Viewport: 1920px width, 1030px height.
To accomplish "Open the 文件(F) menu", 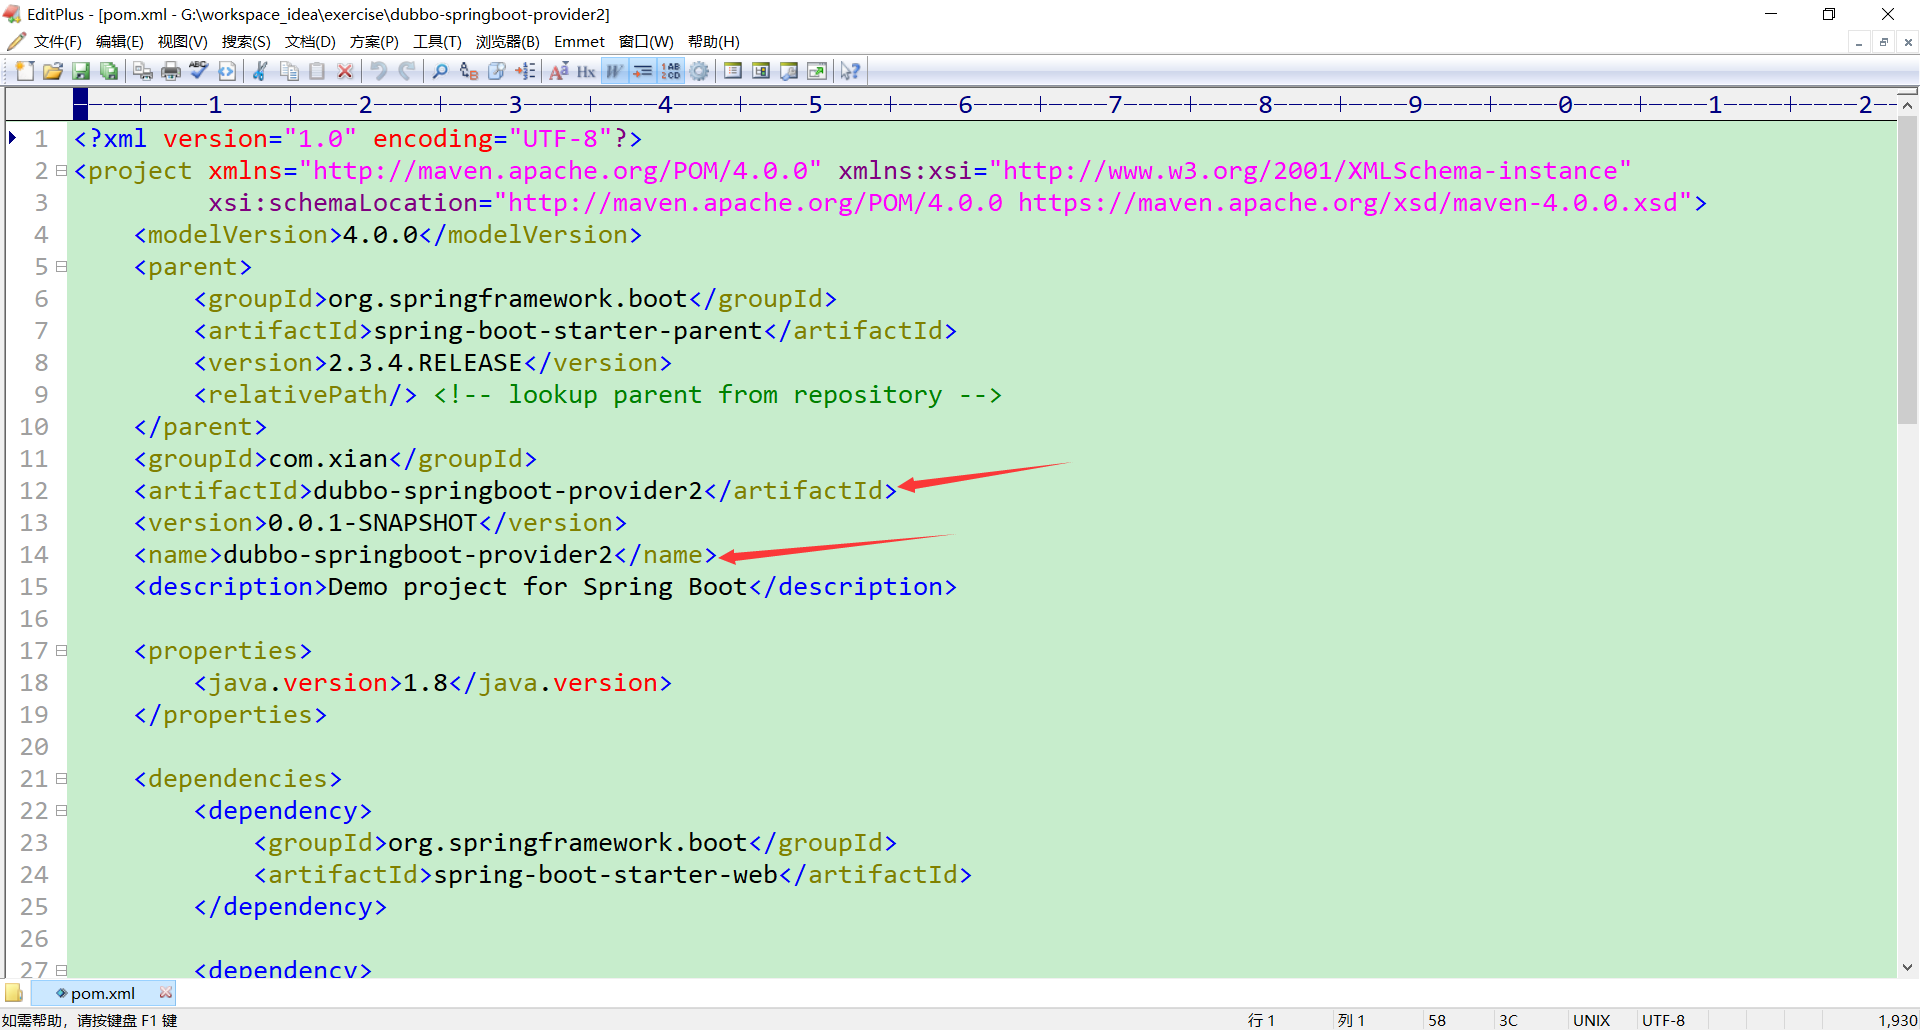I will pyautogui.click(x=57, y=42).
